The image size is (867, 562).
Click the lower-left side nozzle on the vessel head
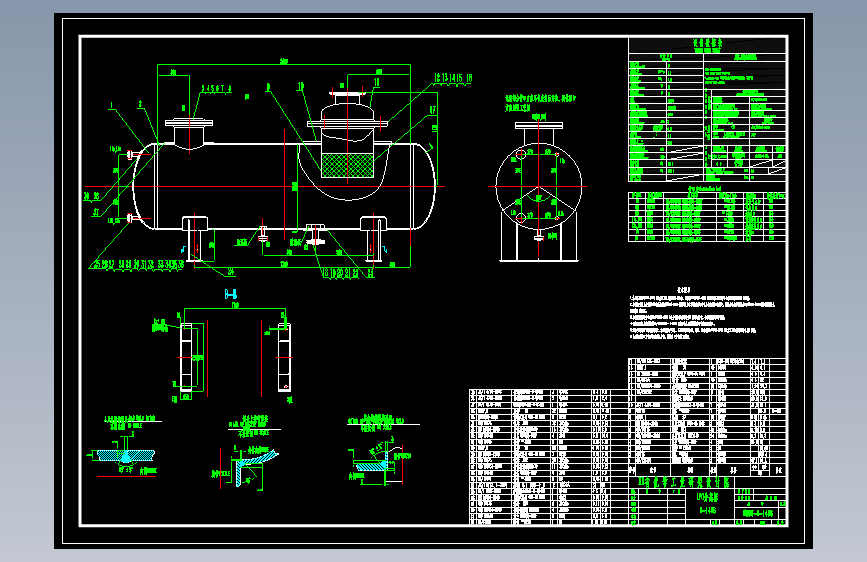(133, 218)
